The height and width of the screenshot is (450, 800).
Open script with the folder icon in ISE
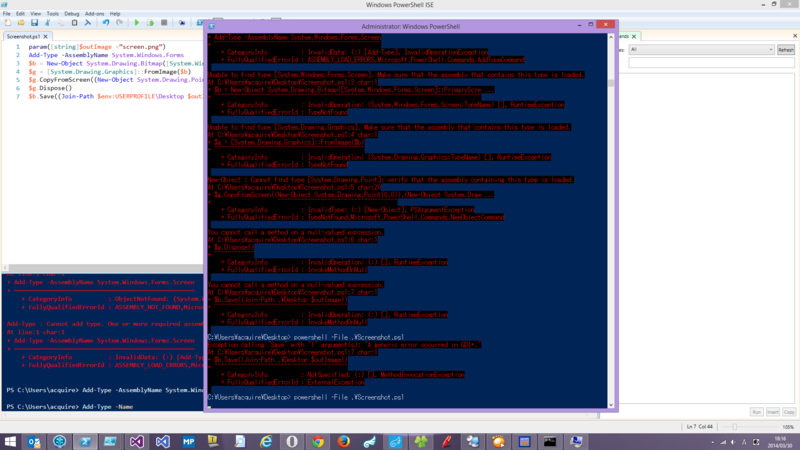click(21, 22)
